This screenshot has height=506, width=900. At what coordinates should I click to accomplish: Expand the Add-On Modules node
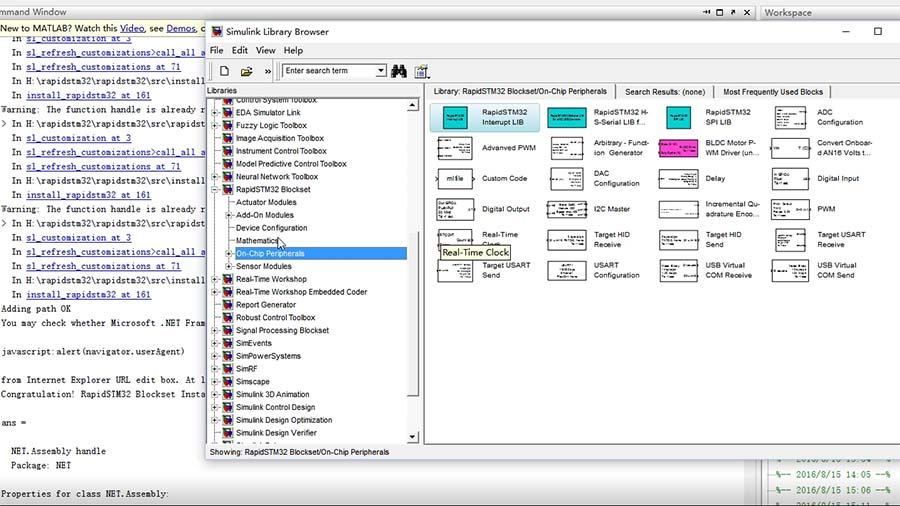click(x=228, y=215)
